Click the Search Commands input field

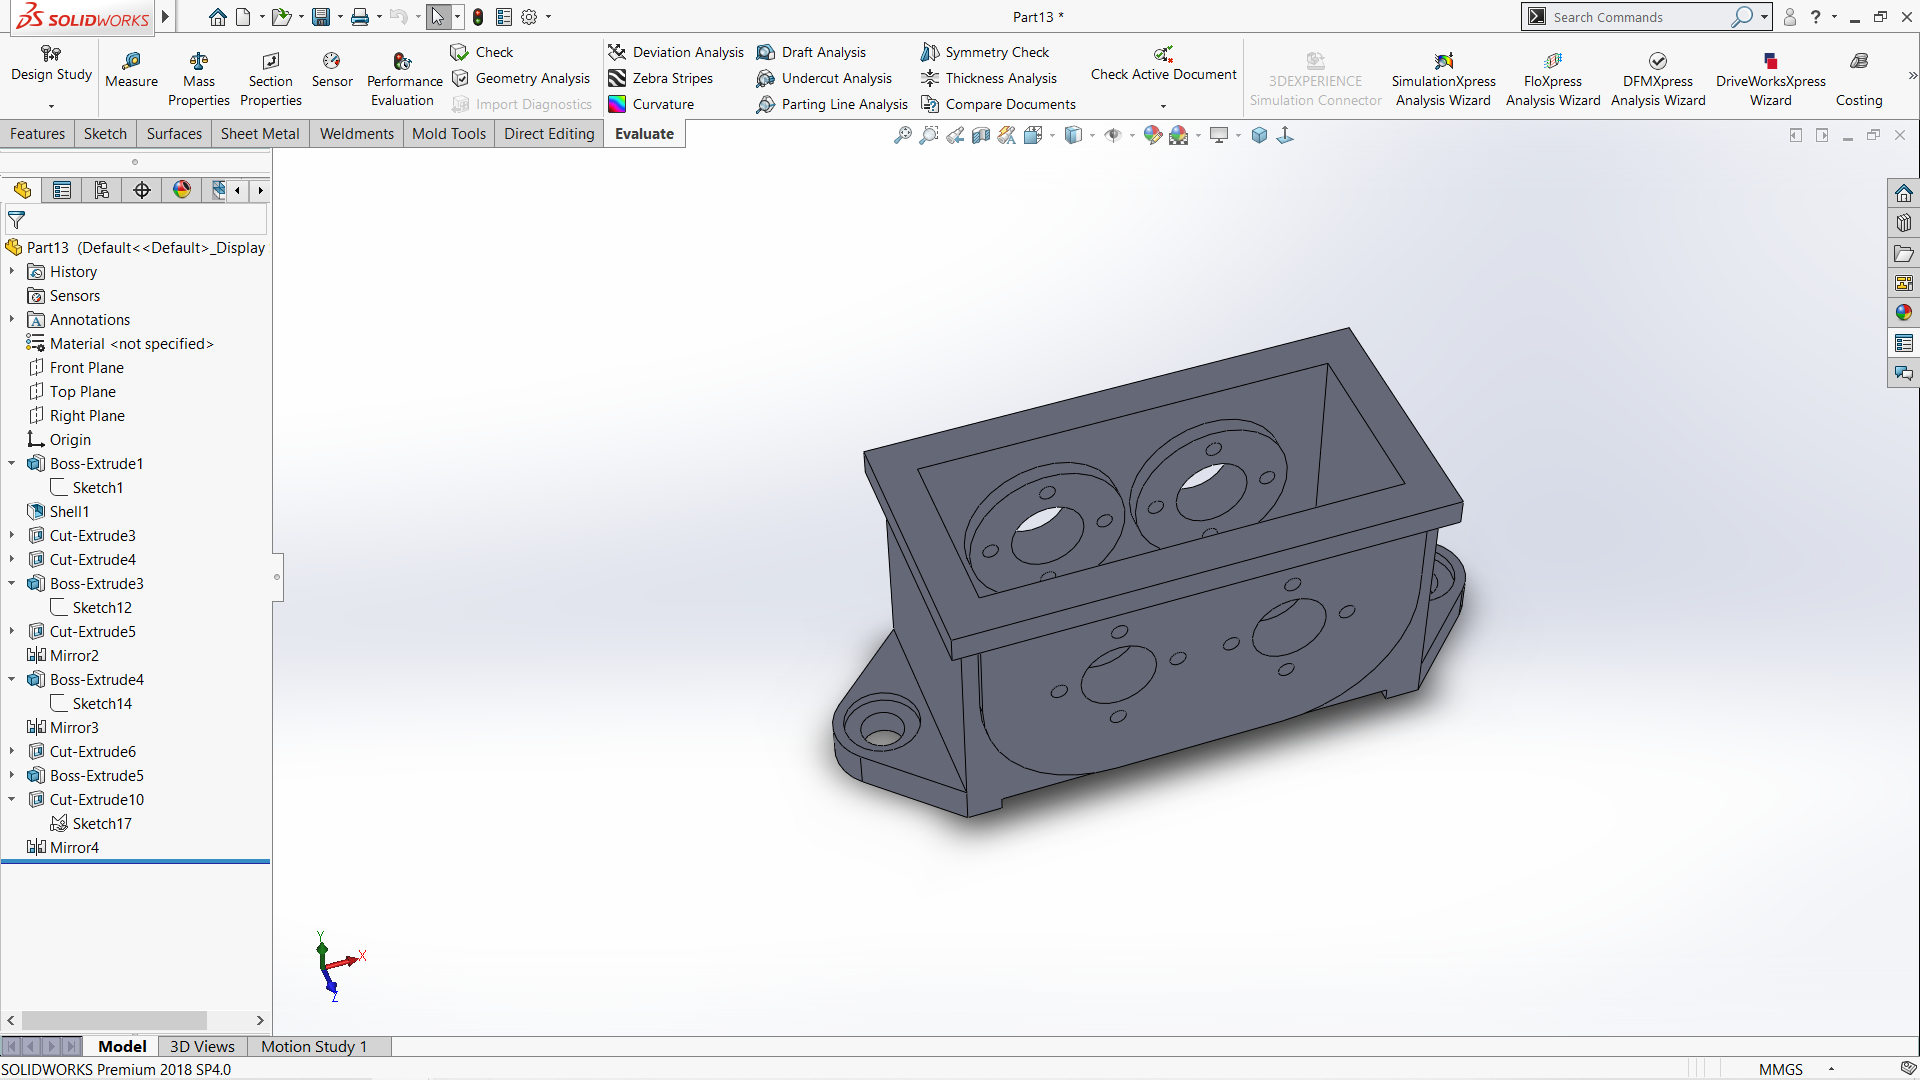[1638, 17]
